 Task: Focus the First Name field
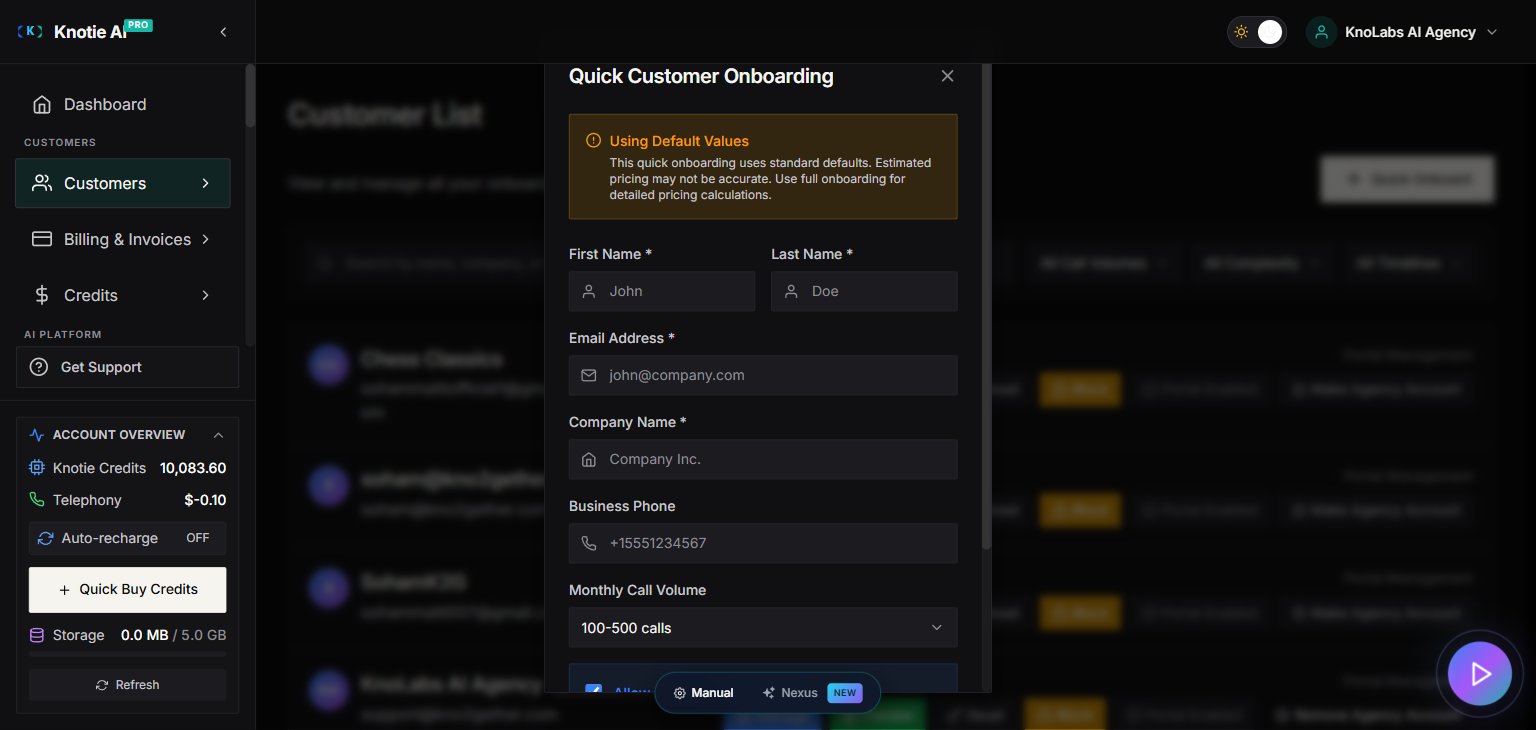(x=662, y=291)
